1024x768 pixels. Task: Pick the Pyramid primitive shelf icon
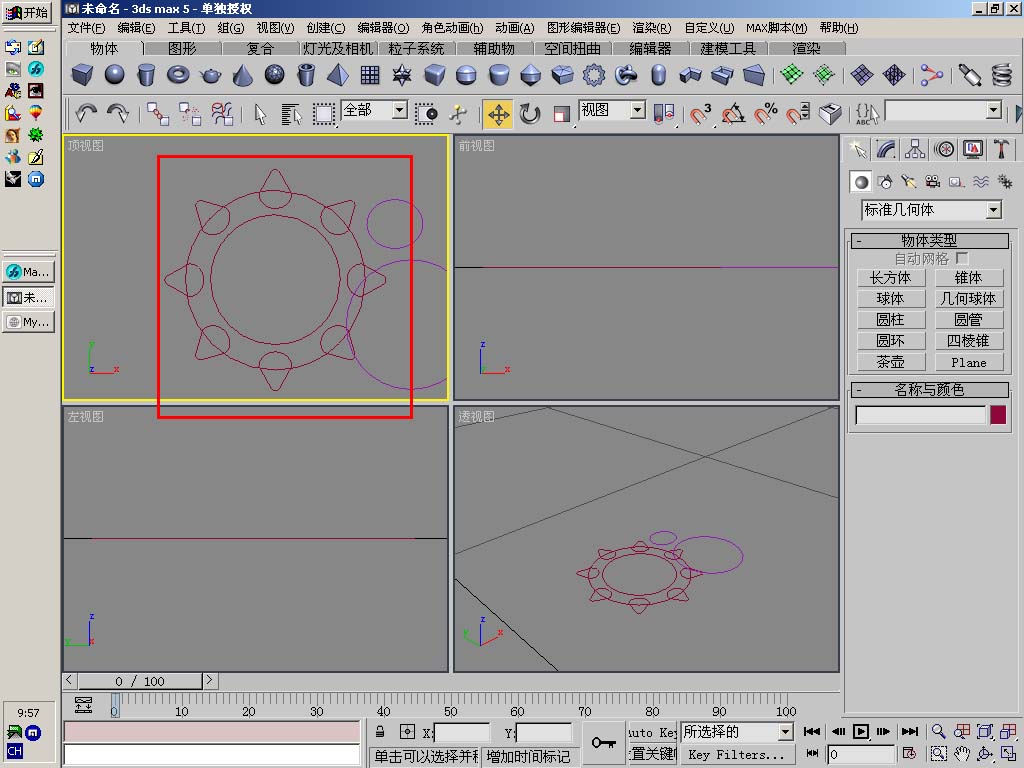tap(338, 74)
